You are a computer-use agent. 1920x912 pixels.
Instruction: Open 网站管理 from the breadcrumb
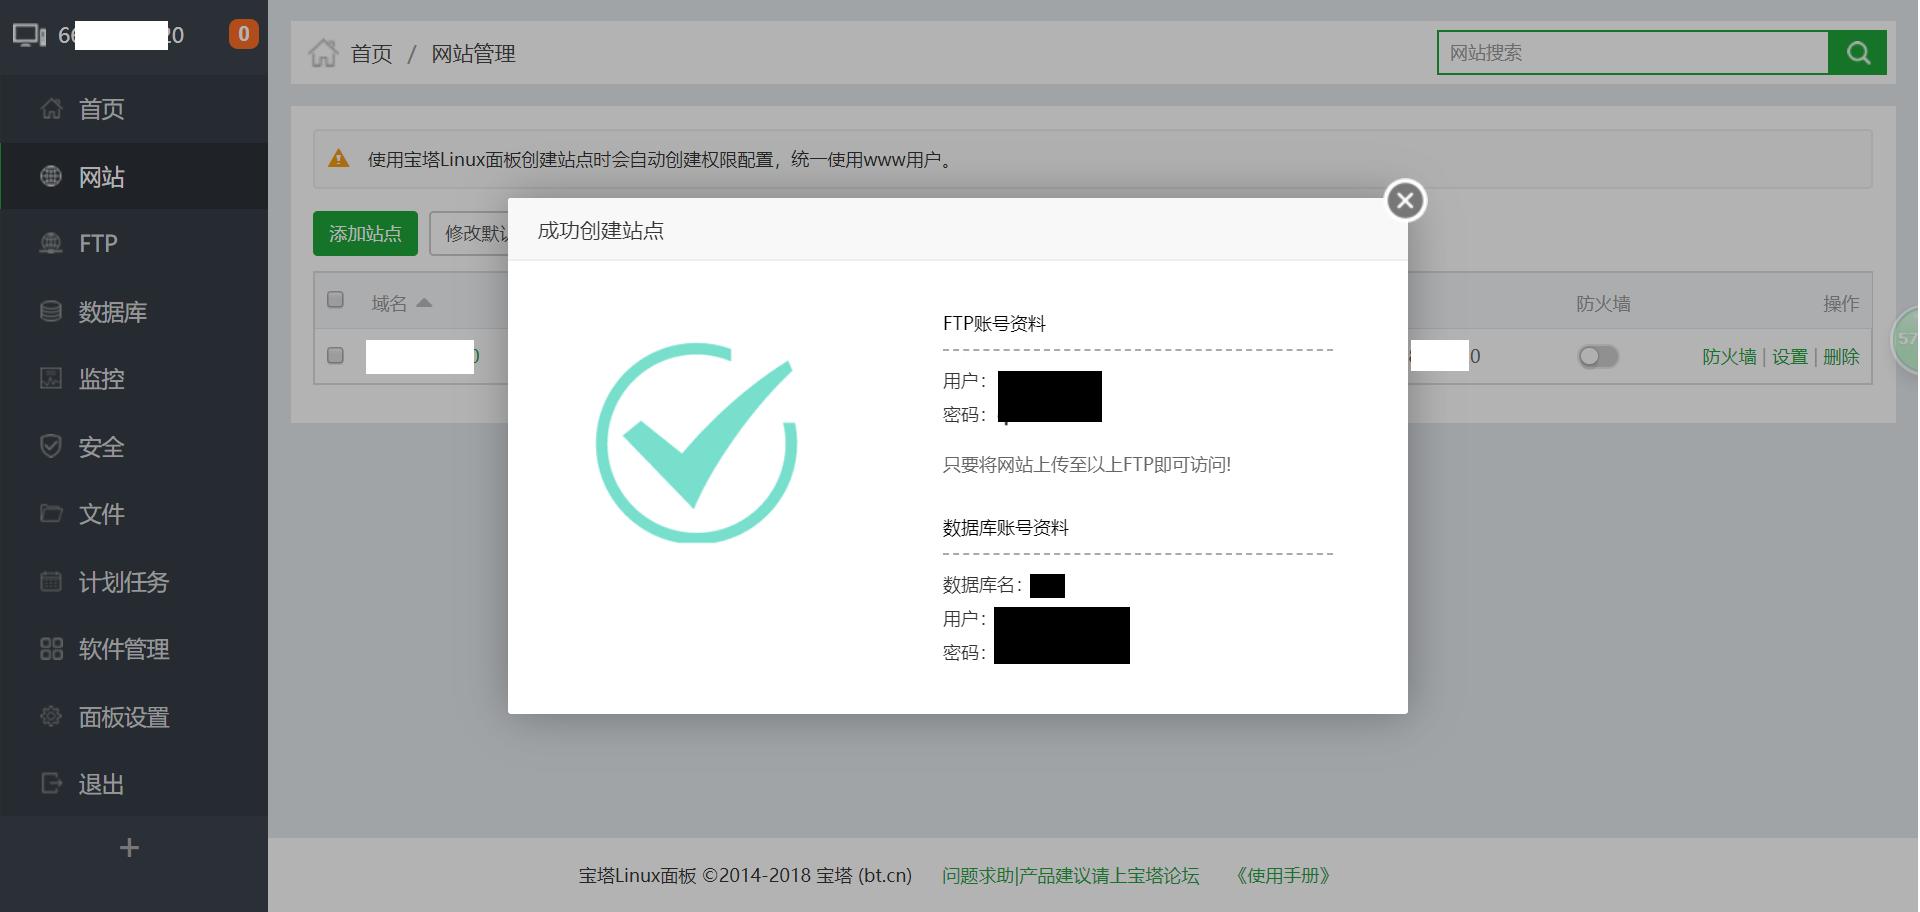(473, 53)
